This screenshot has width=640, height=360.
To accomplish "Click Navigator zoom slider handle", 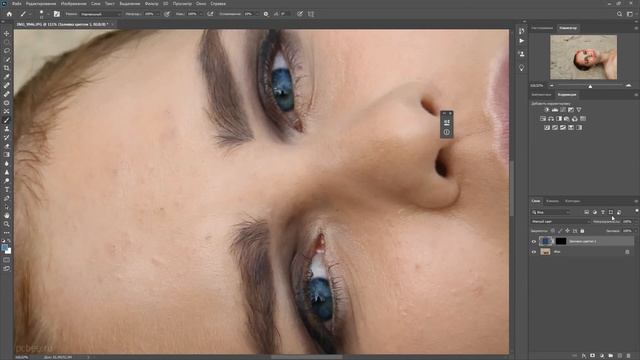I will click(x=590, y=86).
